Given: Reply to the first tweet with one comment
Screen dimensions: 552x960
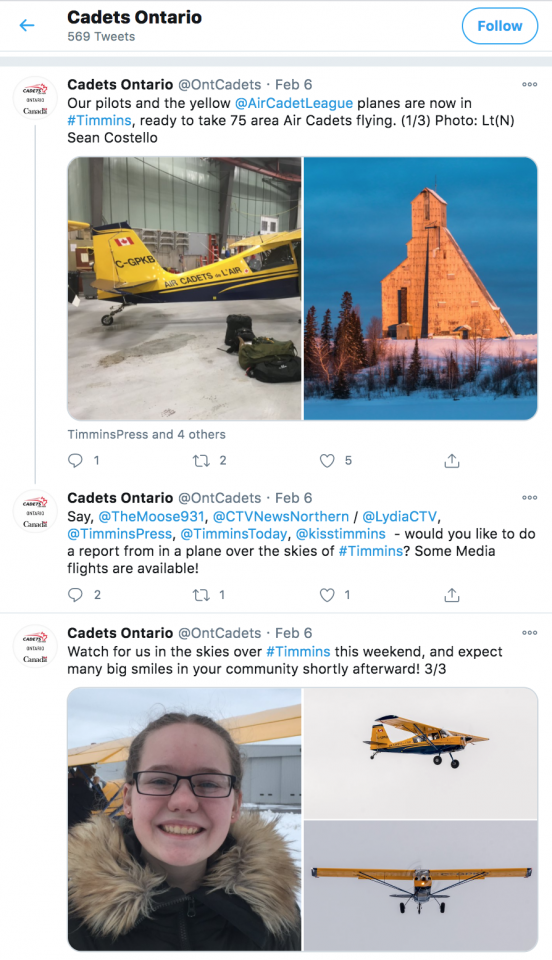Looking at the screenshot, I should [75, 460].
